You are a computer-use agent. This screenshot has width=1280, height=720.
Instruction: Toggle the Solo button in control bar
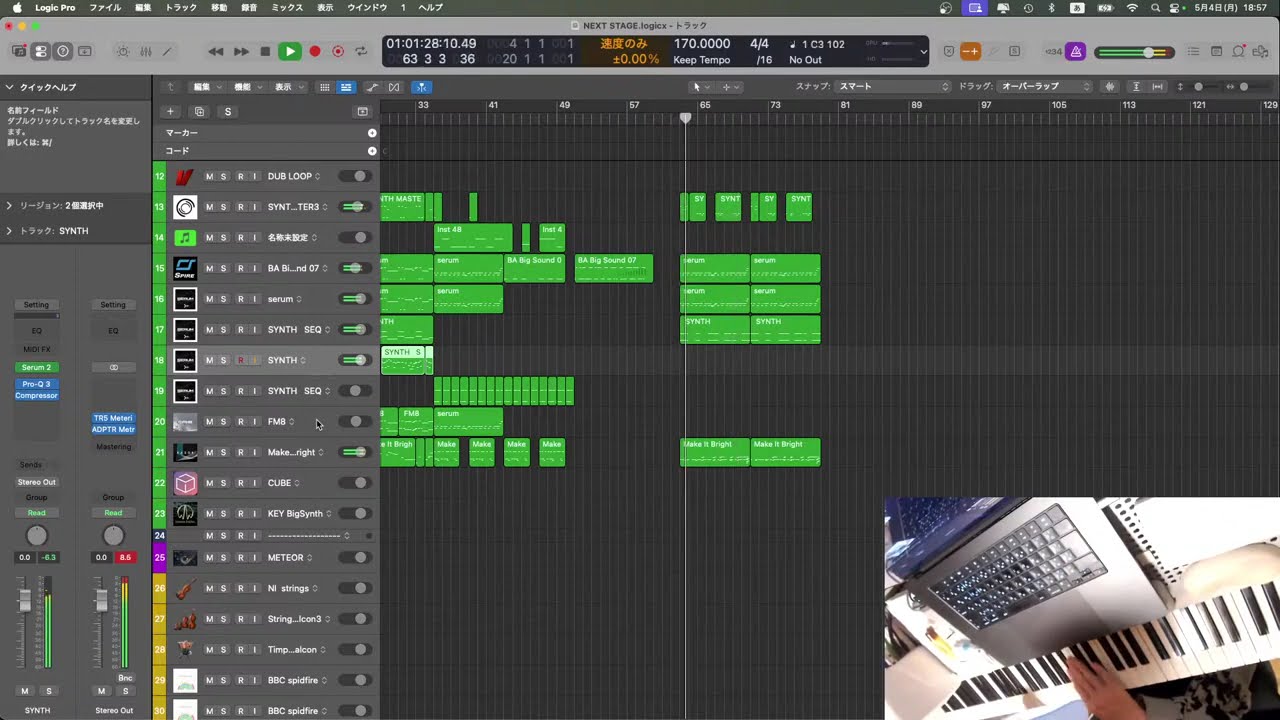[x=1014, y=51]
